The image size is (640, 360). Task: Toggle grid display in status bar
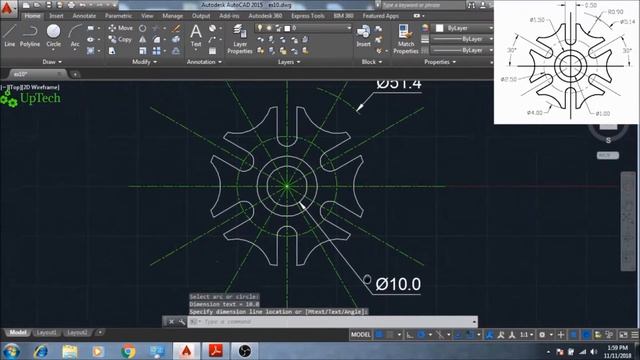(379, 335)
